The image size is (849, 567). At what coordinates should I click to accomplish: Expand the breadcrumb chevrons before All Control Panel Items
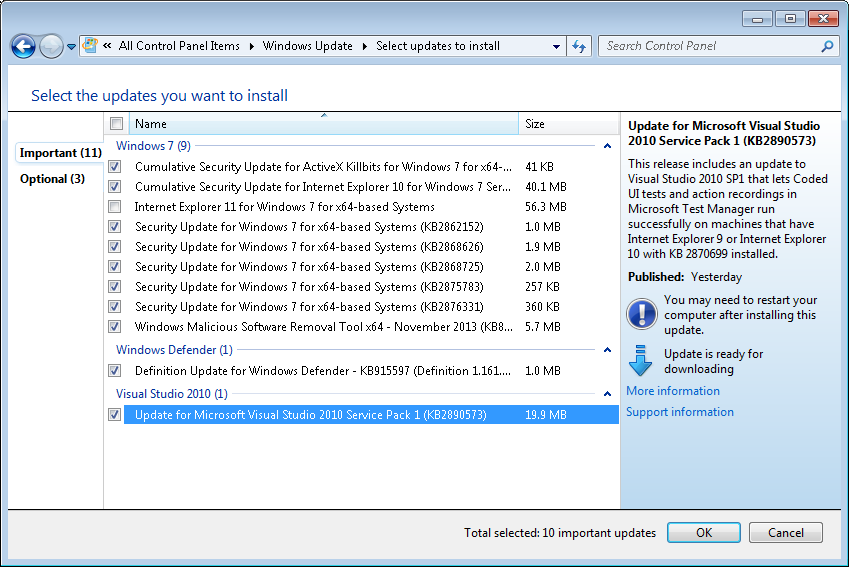107,46
